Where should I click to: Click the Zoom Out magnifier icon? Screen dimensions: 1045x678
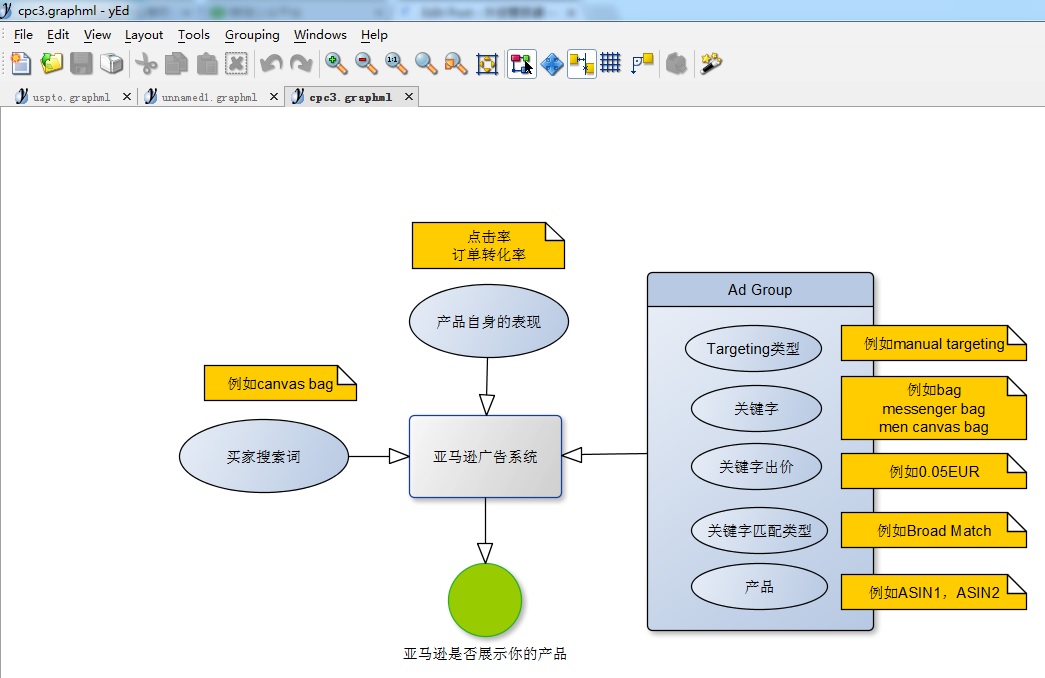point(366,64)
